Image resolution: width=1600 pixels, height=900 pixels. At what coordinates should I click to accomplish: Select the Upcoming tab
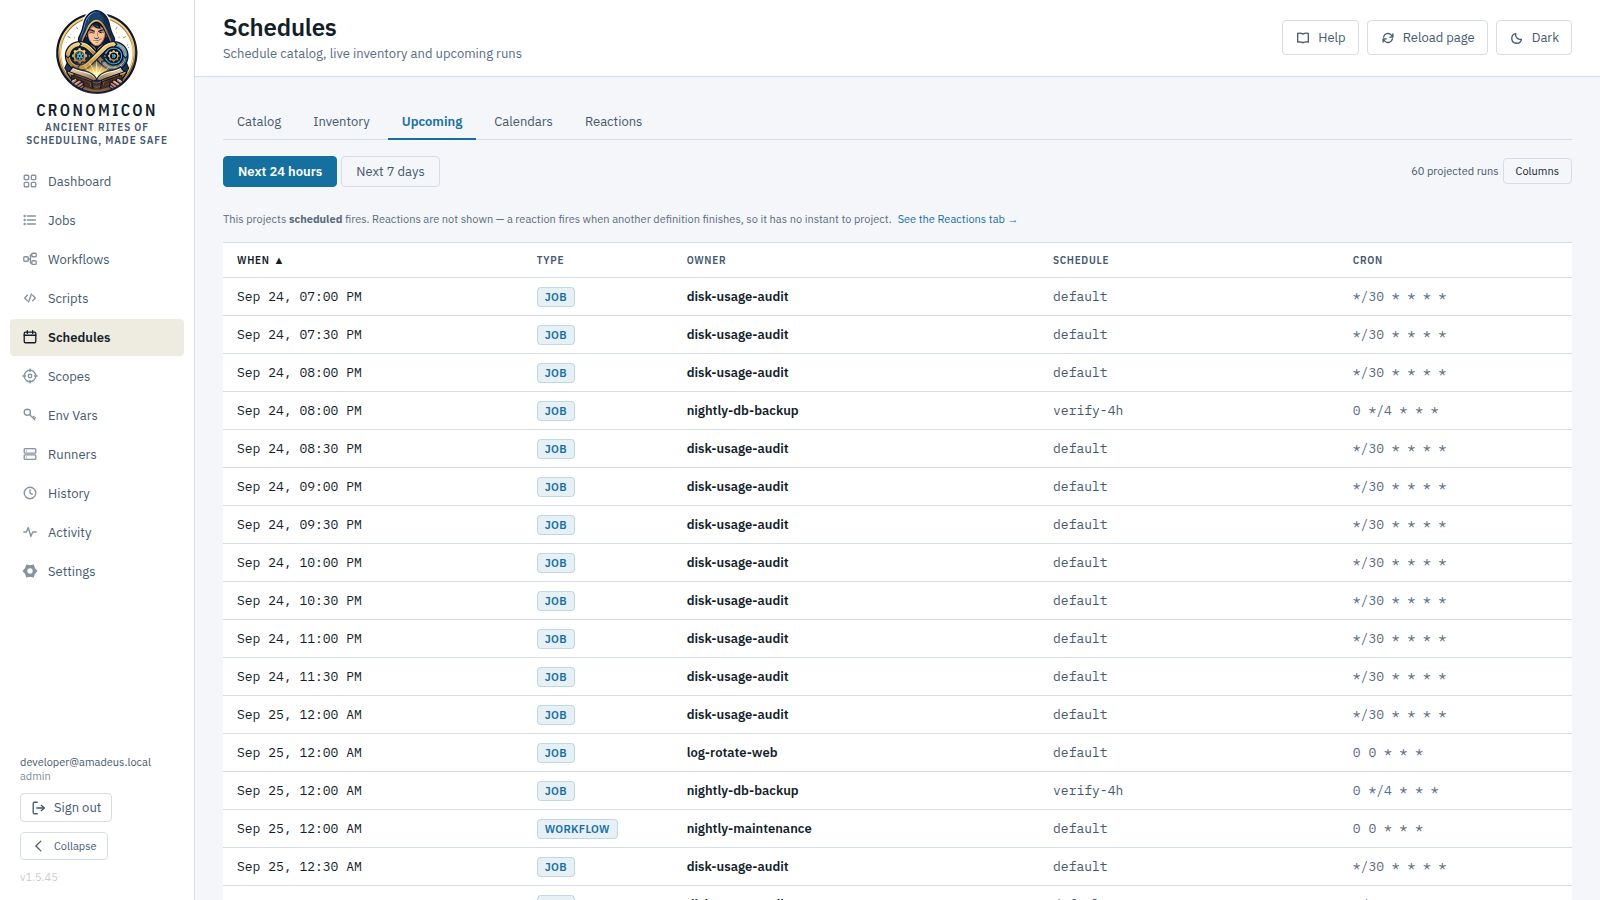coord(432,122)
